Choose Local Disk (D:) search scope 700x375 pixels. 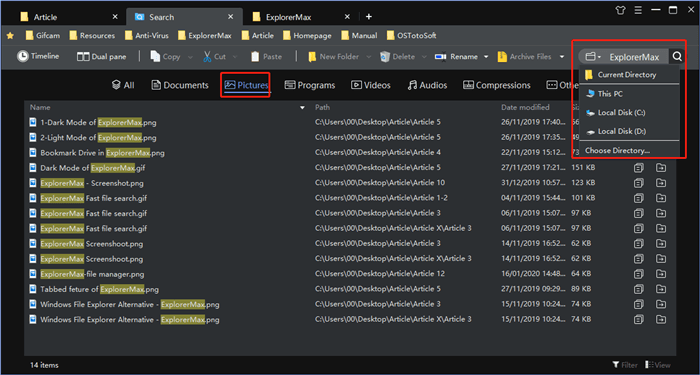pyautogui.click(x=629, y=132)
